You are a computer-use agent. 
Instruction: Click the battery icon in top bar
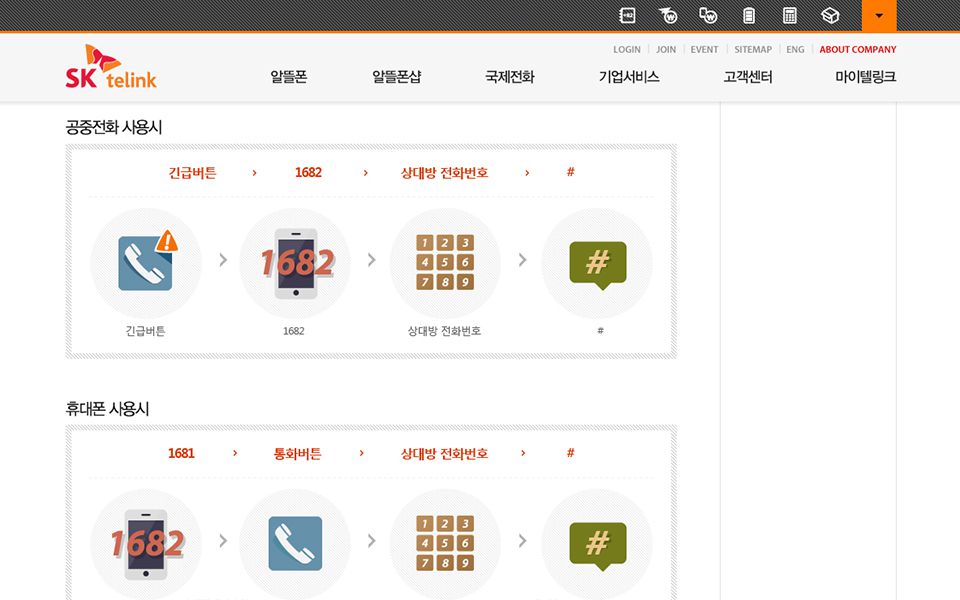point(749,15)
